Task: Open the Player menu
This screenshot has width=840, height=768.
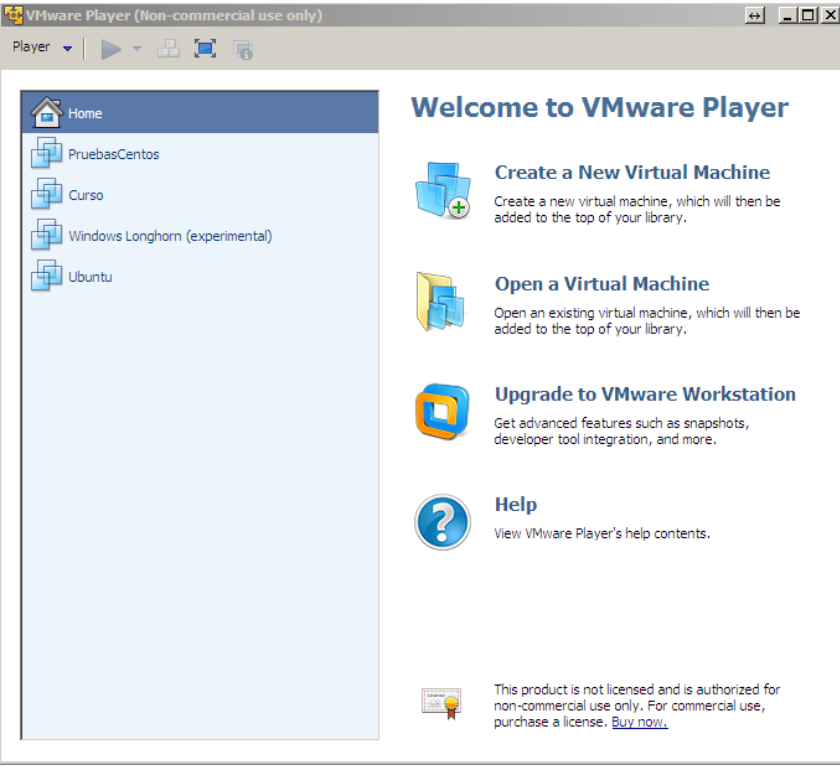Action: pos(42,48)
